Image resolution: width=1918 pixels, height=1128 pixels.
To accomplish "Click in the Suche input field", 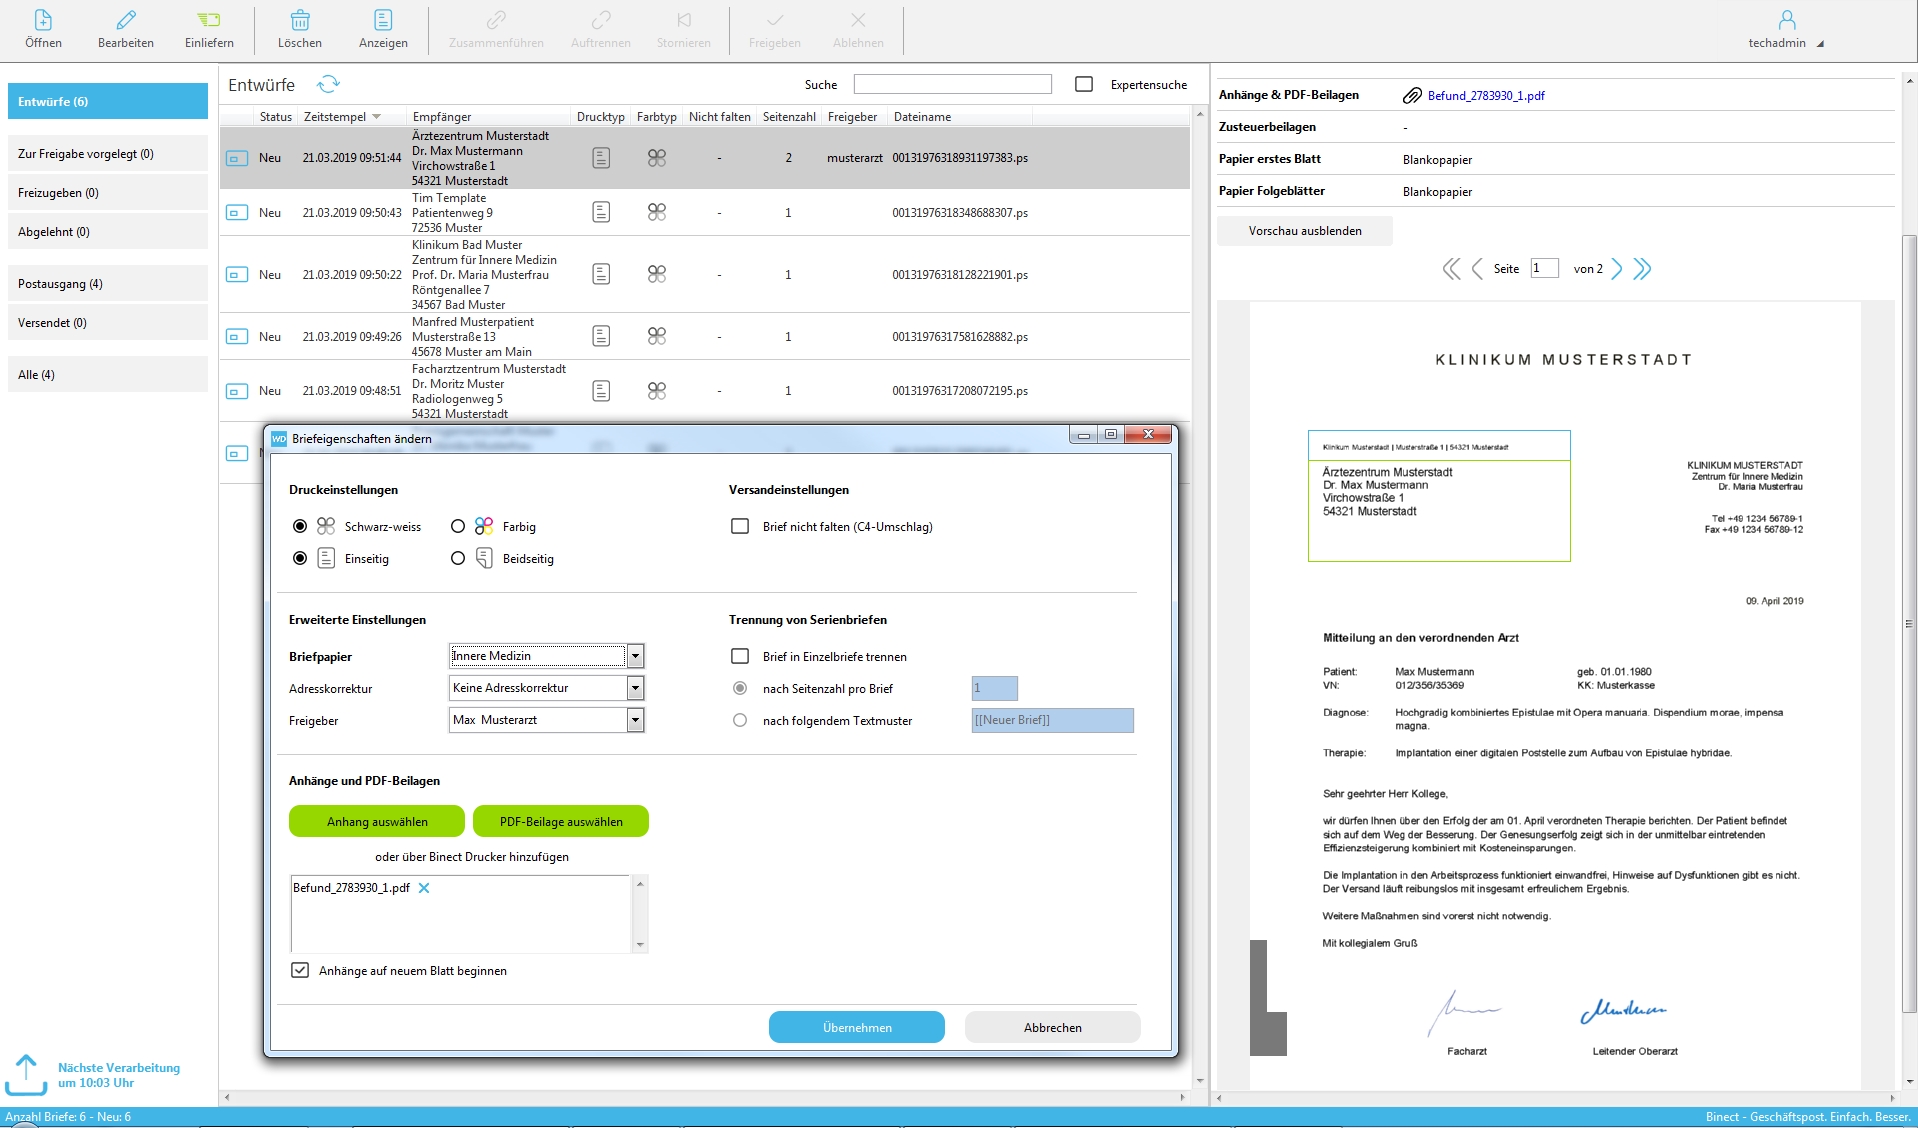I will 952,85.
